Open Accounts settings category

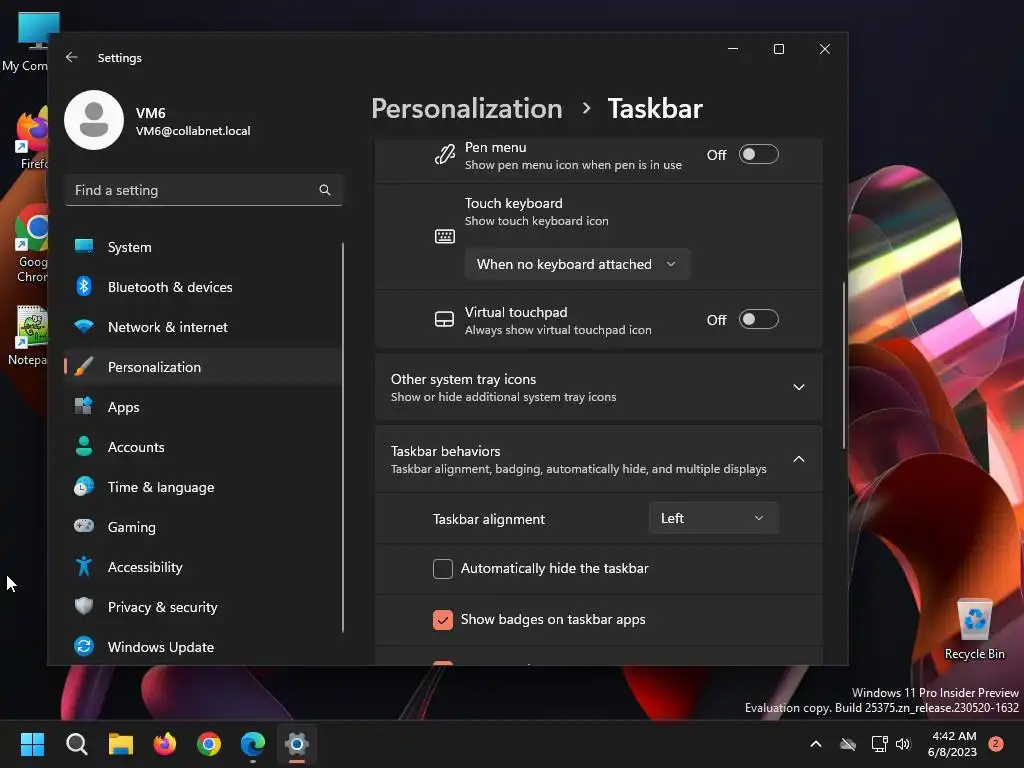(202, 447)
